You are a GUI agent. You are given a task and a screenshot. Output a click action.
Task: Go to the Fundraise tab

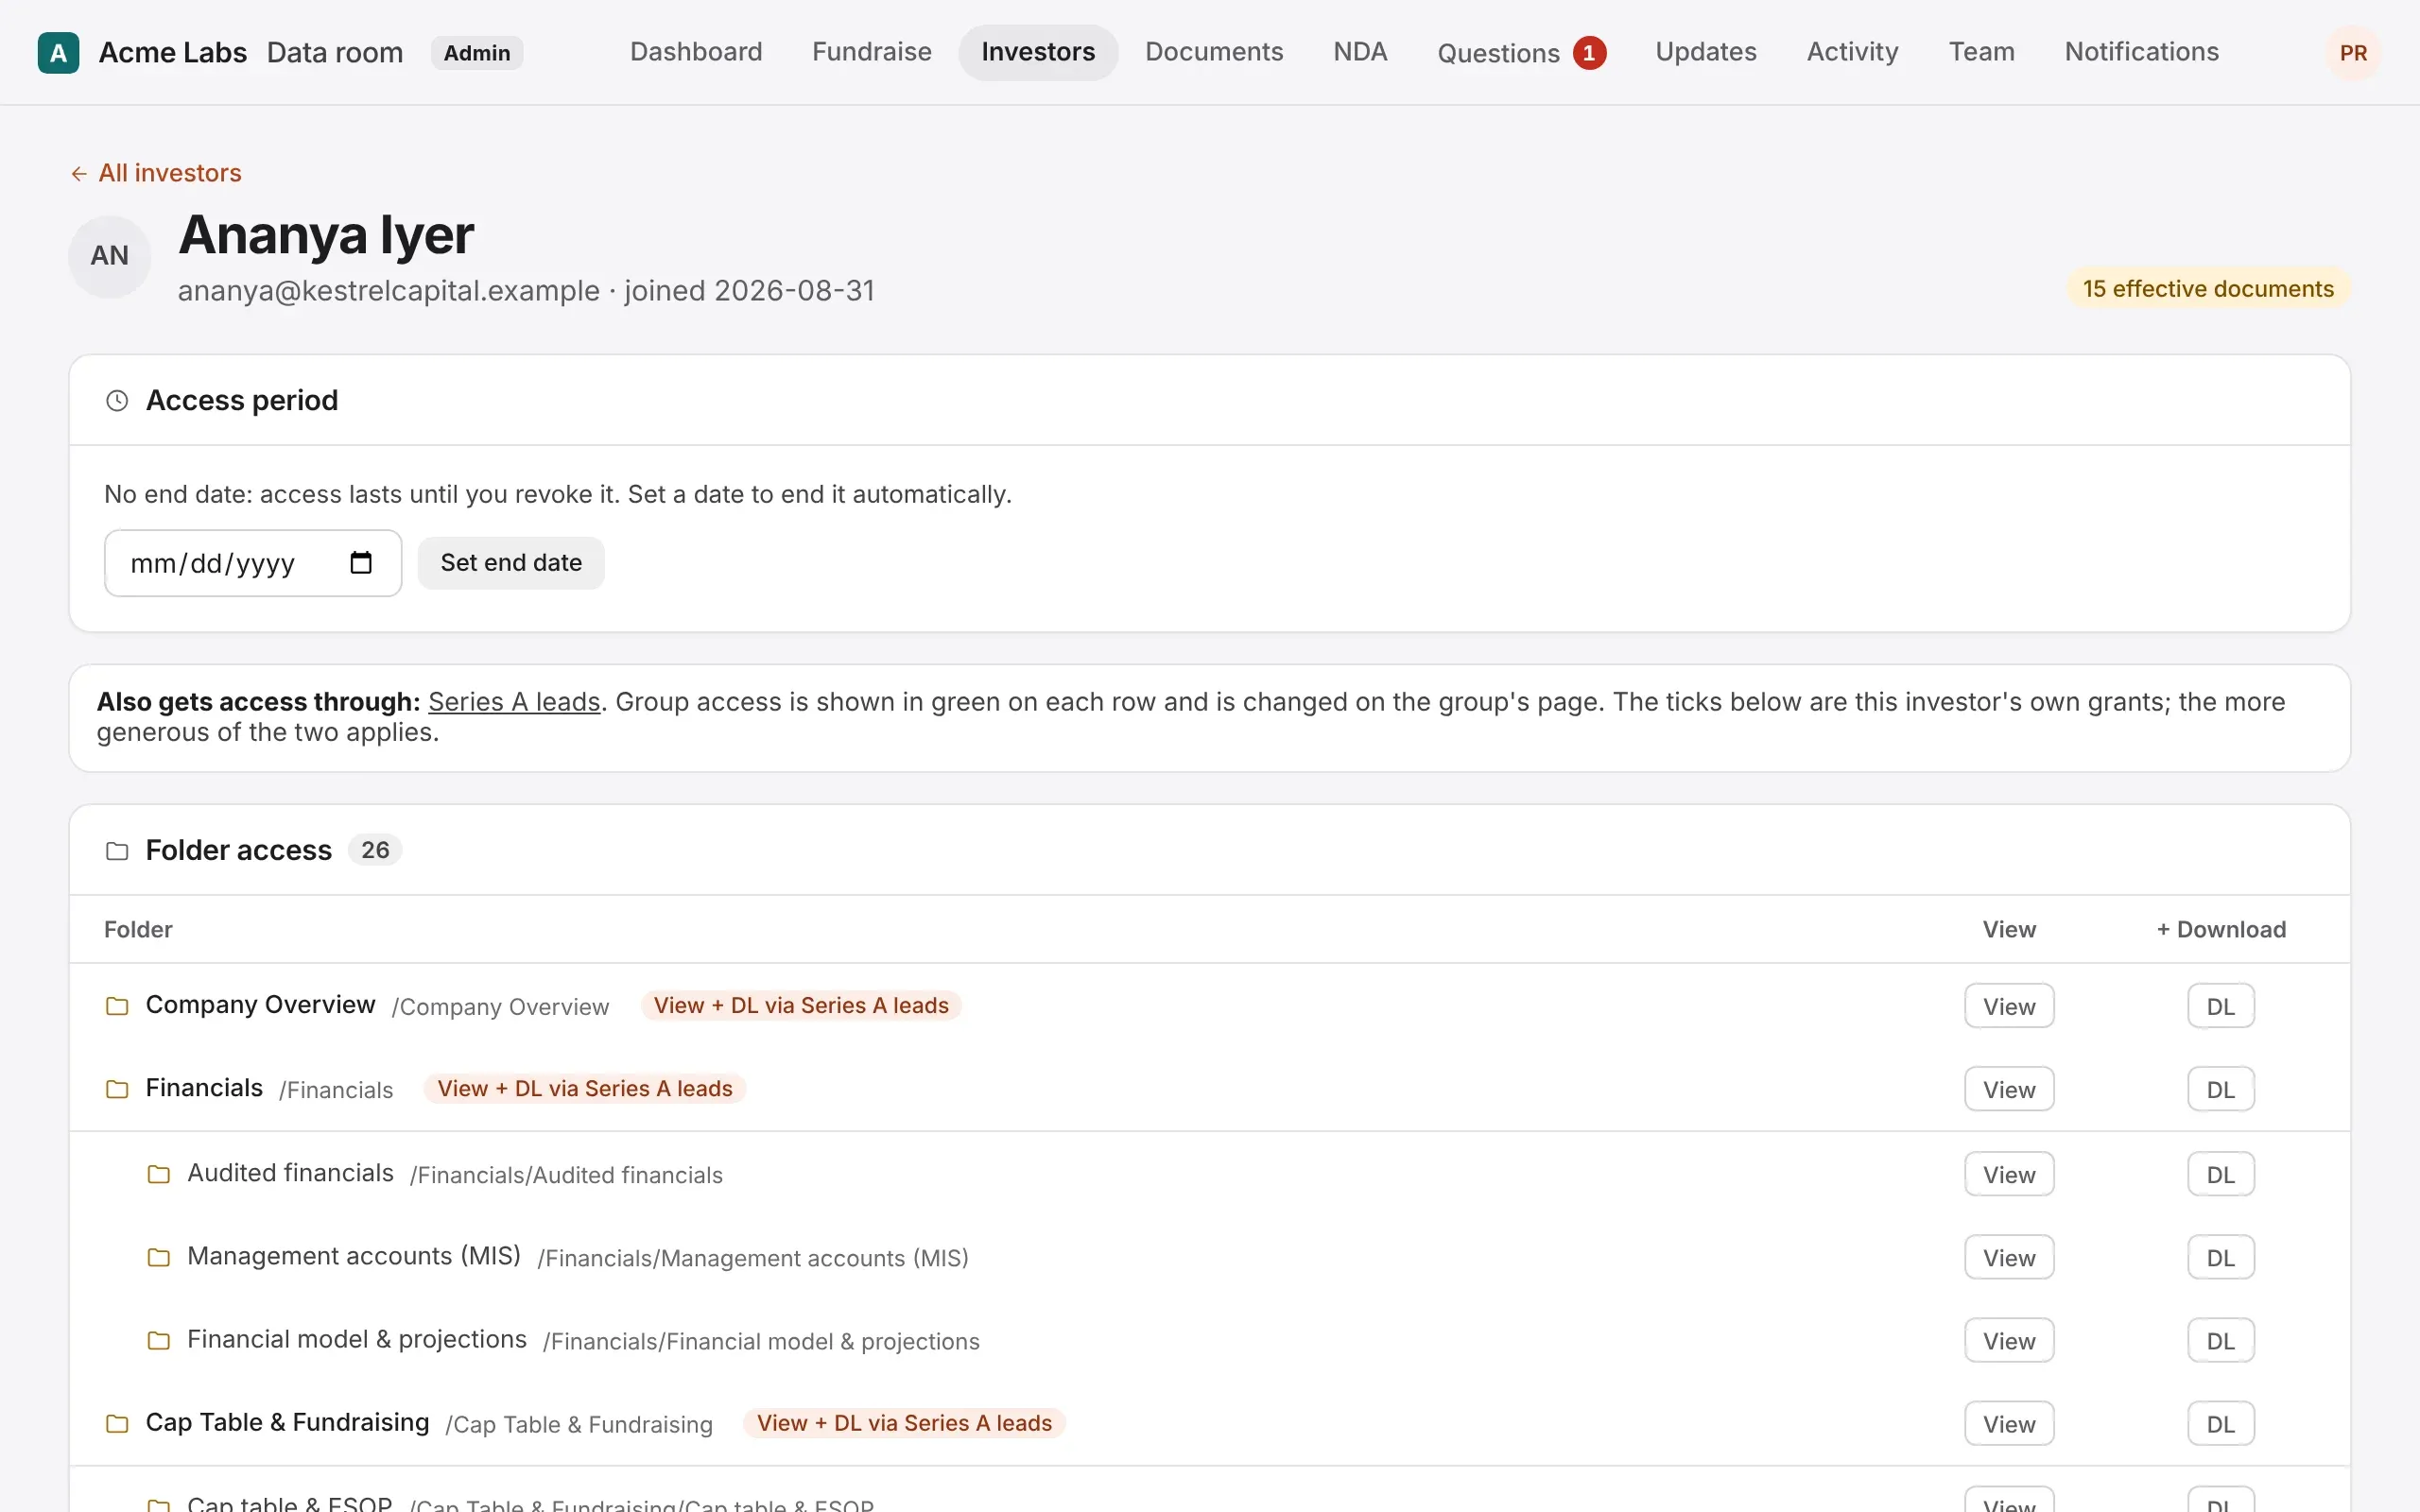(x=871, y=52)
